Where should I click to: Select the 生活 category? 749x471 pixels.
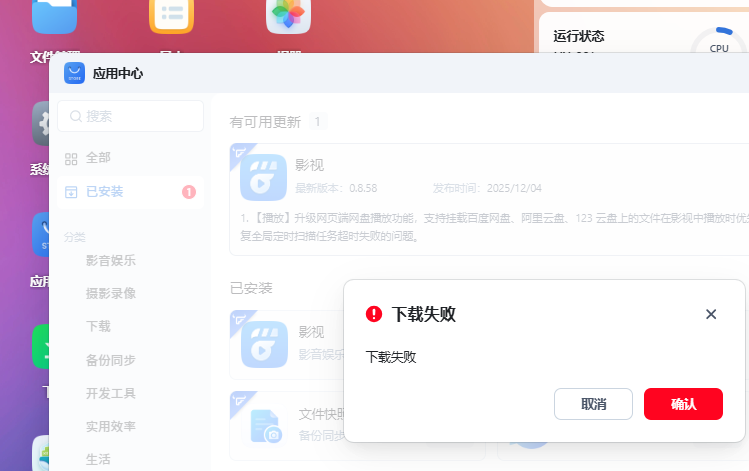(x=98, y=460)
